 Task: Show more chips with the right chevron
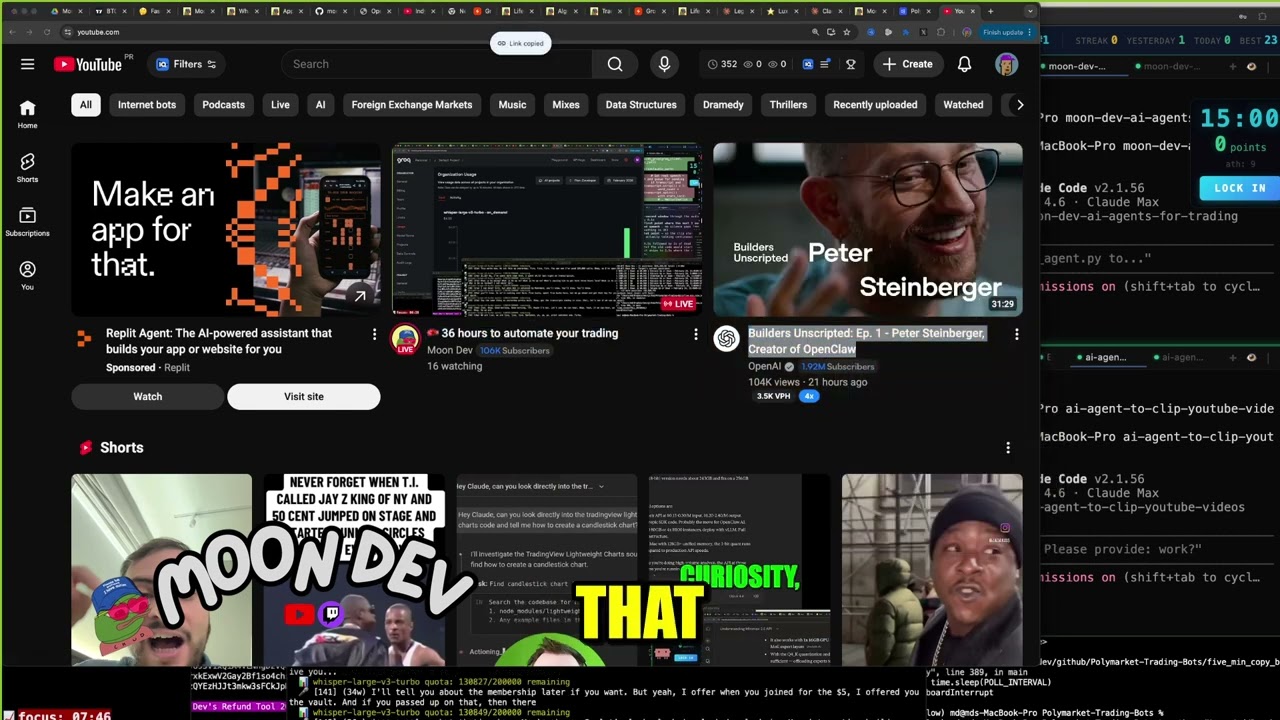click(1019, 105)
